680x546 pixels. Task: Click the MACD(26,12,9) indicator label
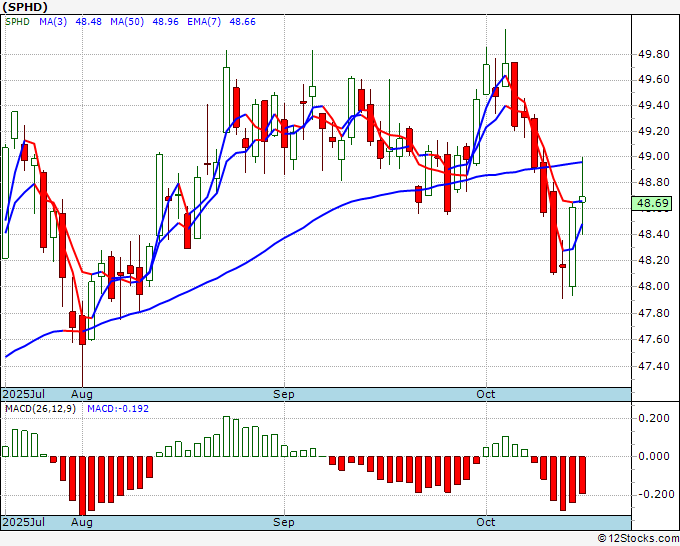40,409
